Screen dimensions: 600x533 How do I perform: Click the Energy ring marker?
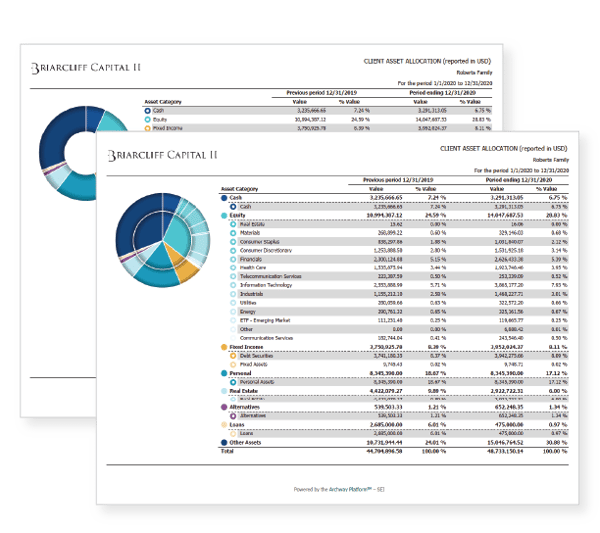pos(233,311)
